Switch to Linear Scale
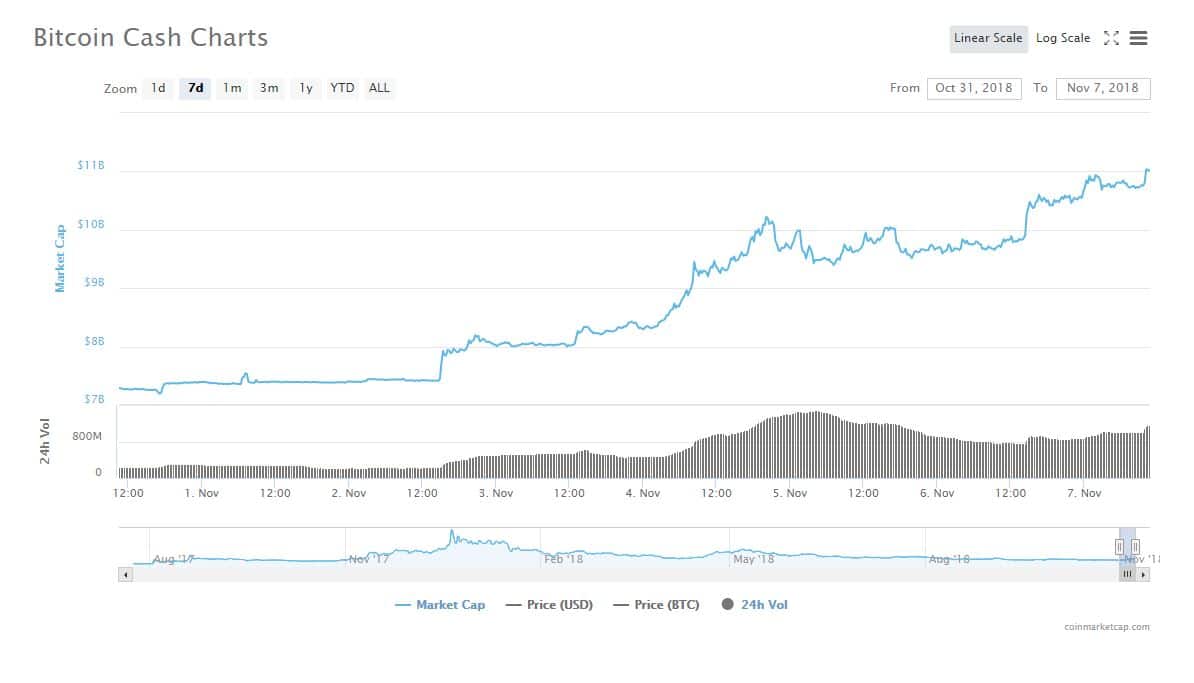This screenshot has width=1194, height=683. coord(988,38)
